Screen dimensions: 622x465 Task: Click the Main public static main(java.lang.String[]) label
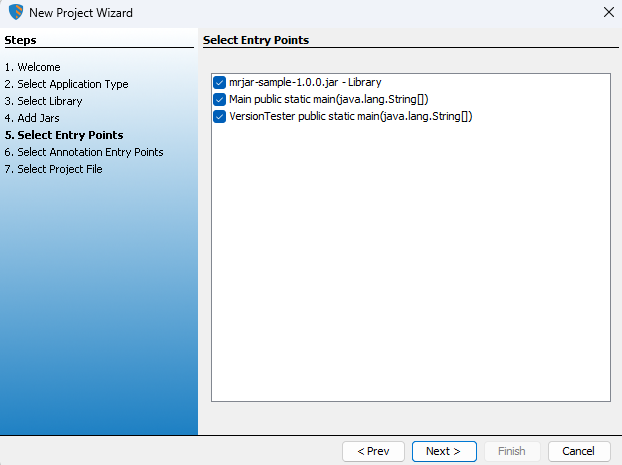point(329,99)
